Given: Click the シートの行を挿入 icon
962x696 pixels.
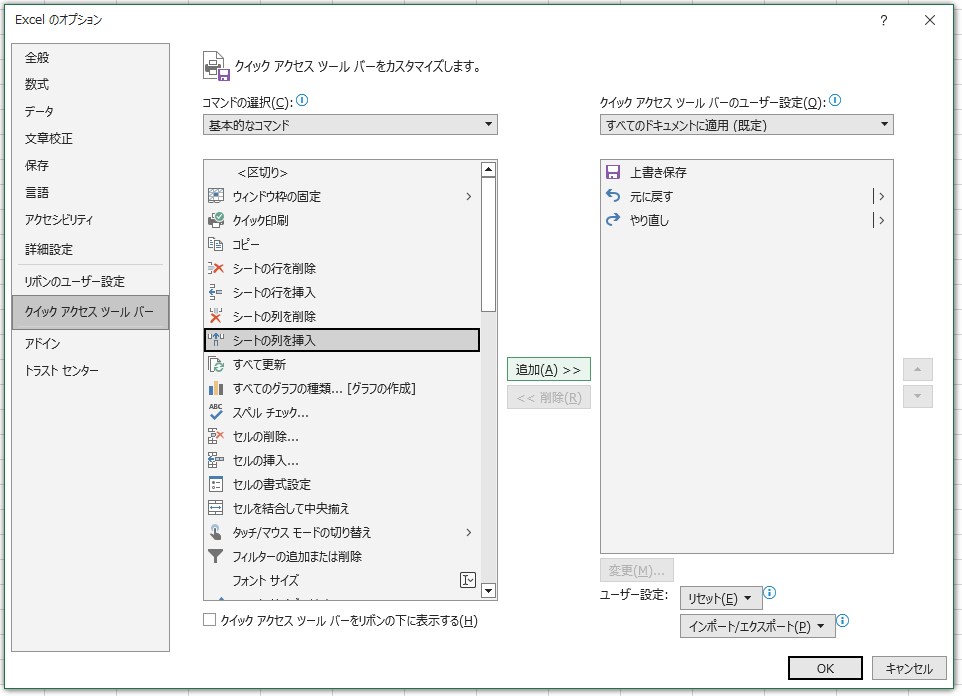Looking at the screenshot, I should coord(216,292).
